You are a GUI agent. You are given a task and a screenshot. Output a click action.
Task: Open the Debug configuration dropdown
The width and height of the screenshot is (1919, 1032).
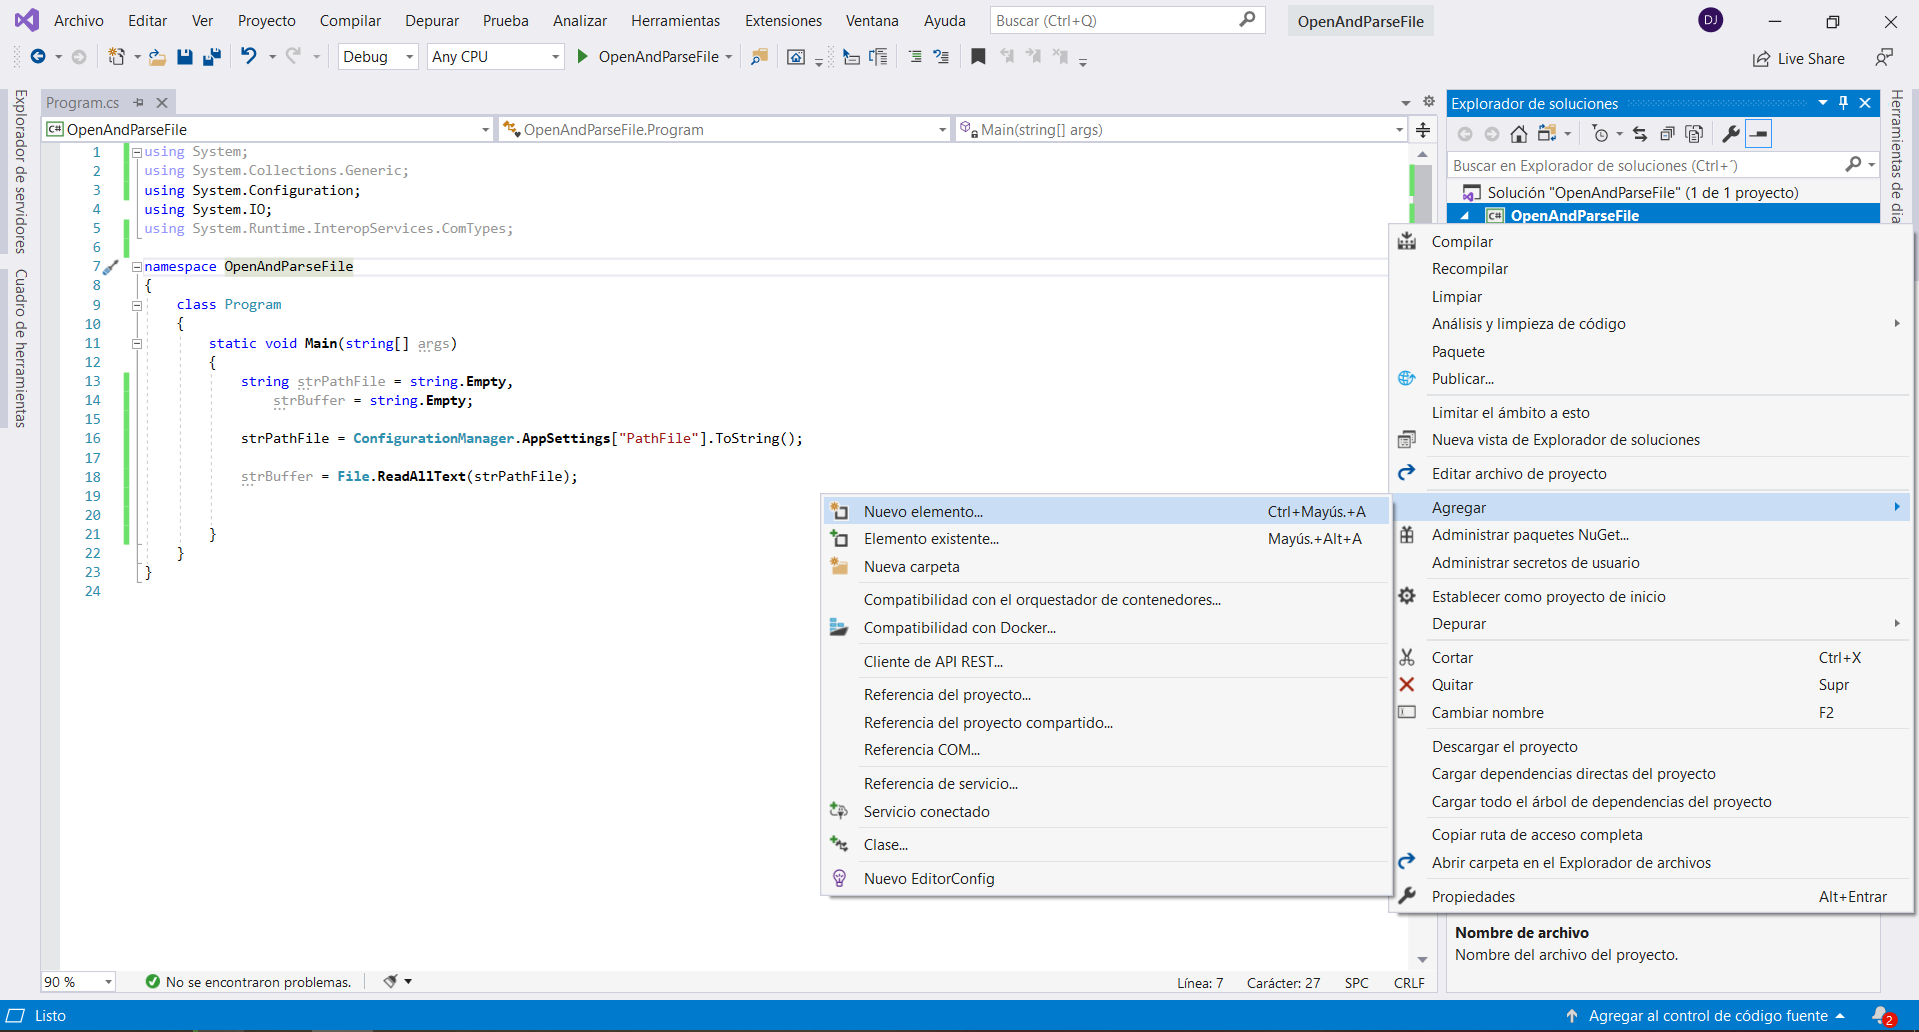pos(378,57)
